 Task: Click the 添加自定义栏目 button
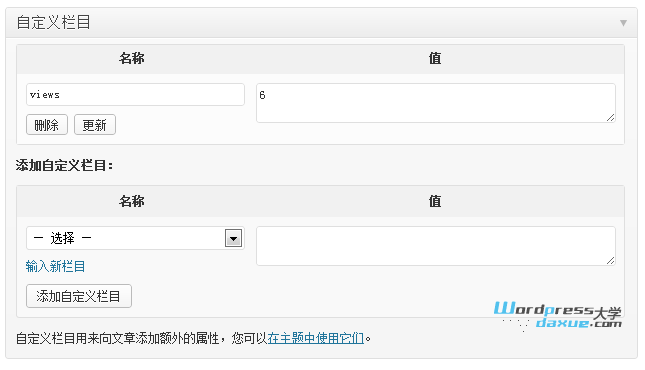tap(79, 296)
